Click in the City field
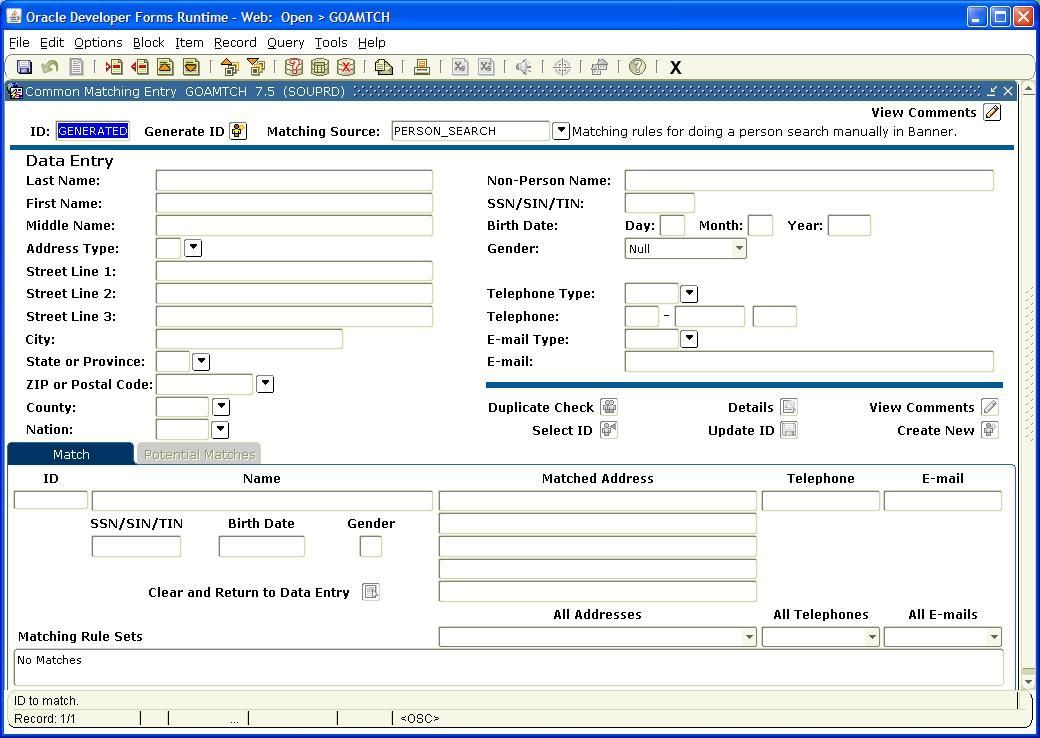Image resolution: width=1040 pixels, height=738 pixels. pos(249,339)
